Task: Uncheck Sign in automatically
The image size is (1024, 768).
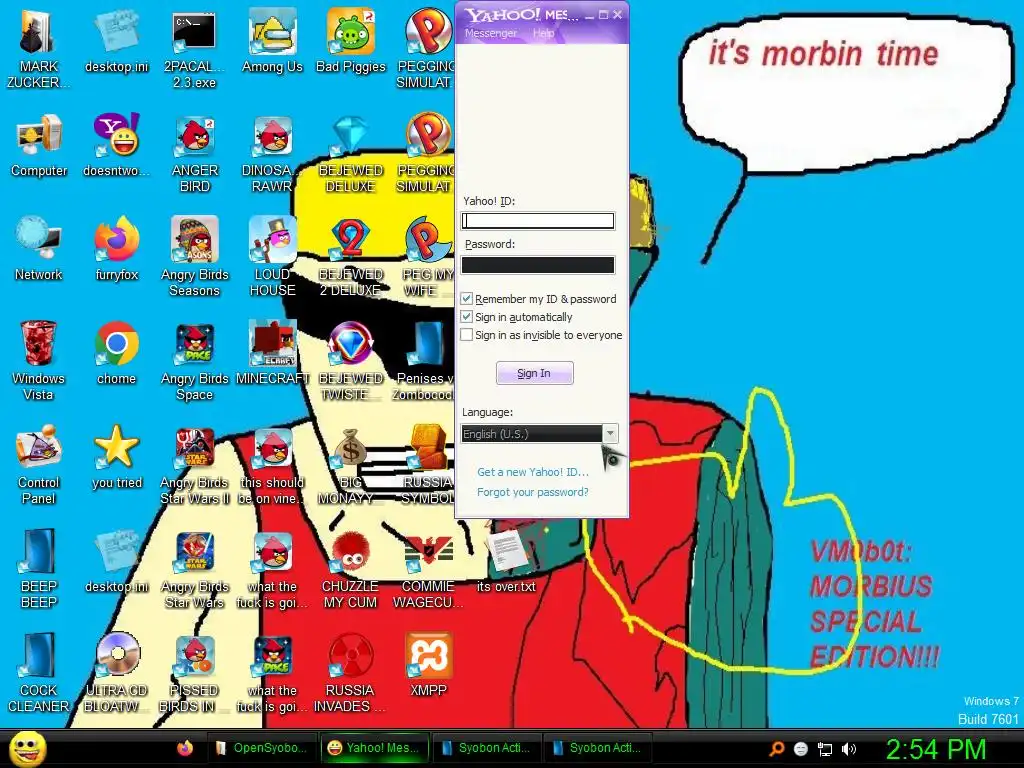Action: pos(466,317)
